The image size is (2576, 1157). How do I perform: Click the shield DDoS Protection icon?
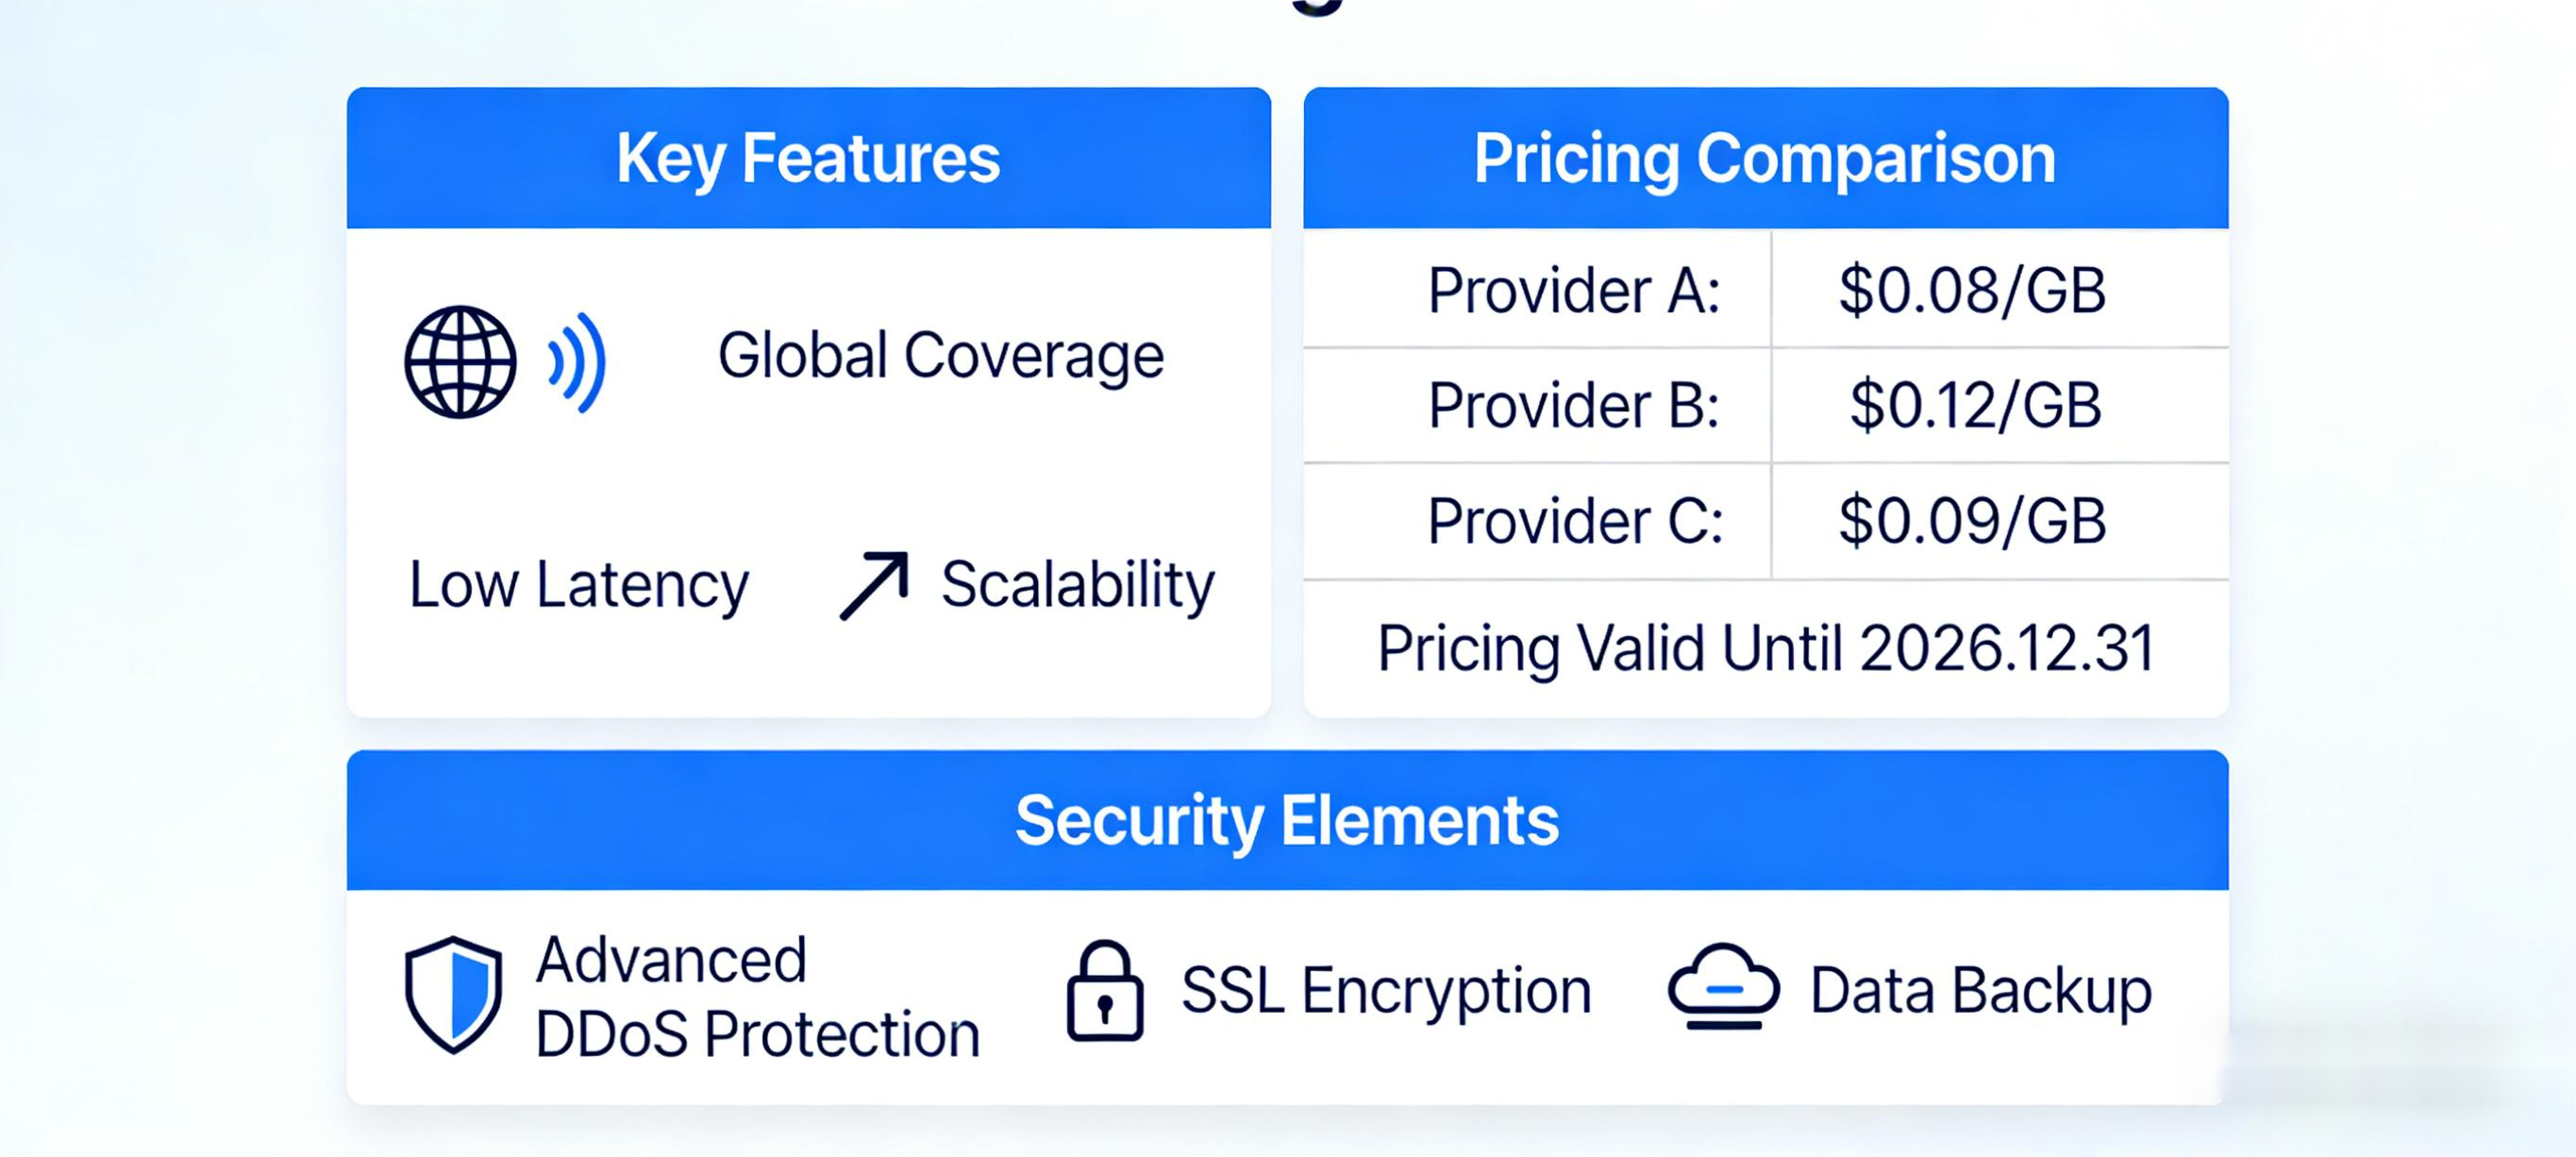(x=453, y=994)
